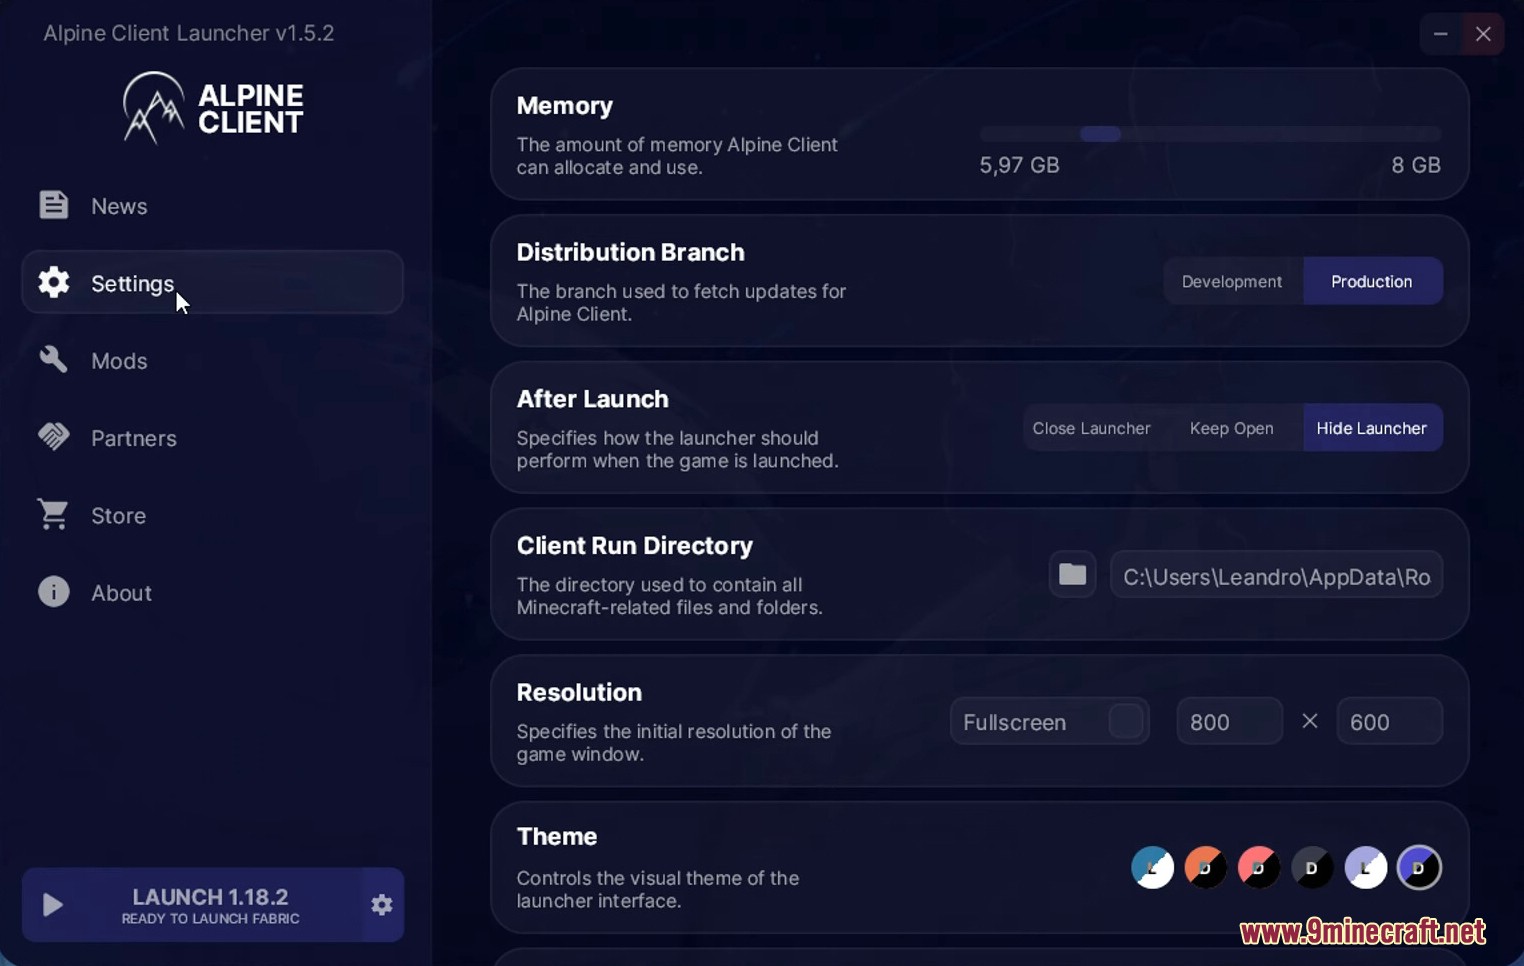Open Mods using the wrench icon
The image size is (1524, 966).
54,360
